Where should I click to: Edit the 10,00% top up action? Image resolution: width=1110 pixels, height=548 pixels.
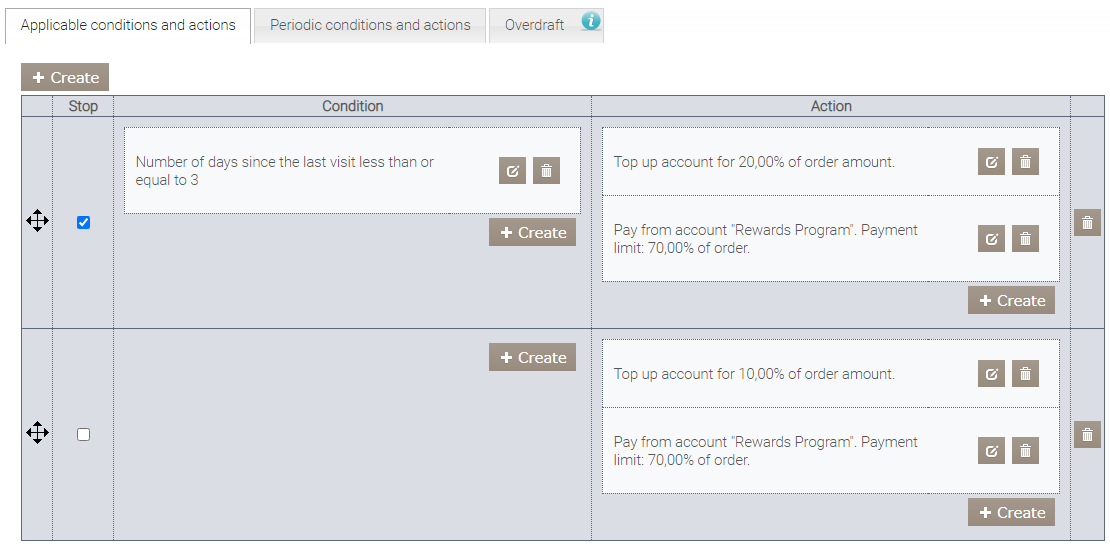(x=991, y=374)
